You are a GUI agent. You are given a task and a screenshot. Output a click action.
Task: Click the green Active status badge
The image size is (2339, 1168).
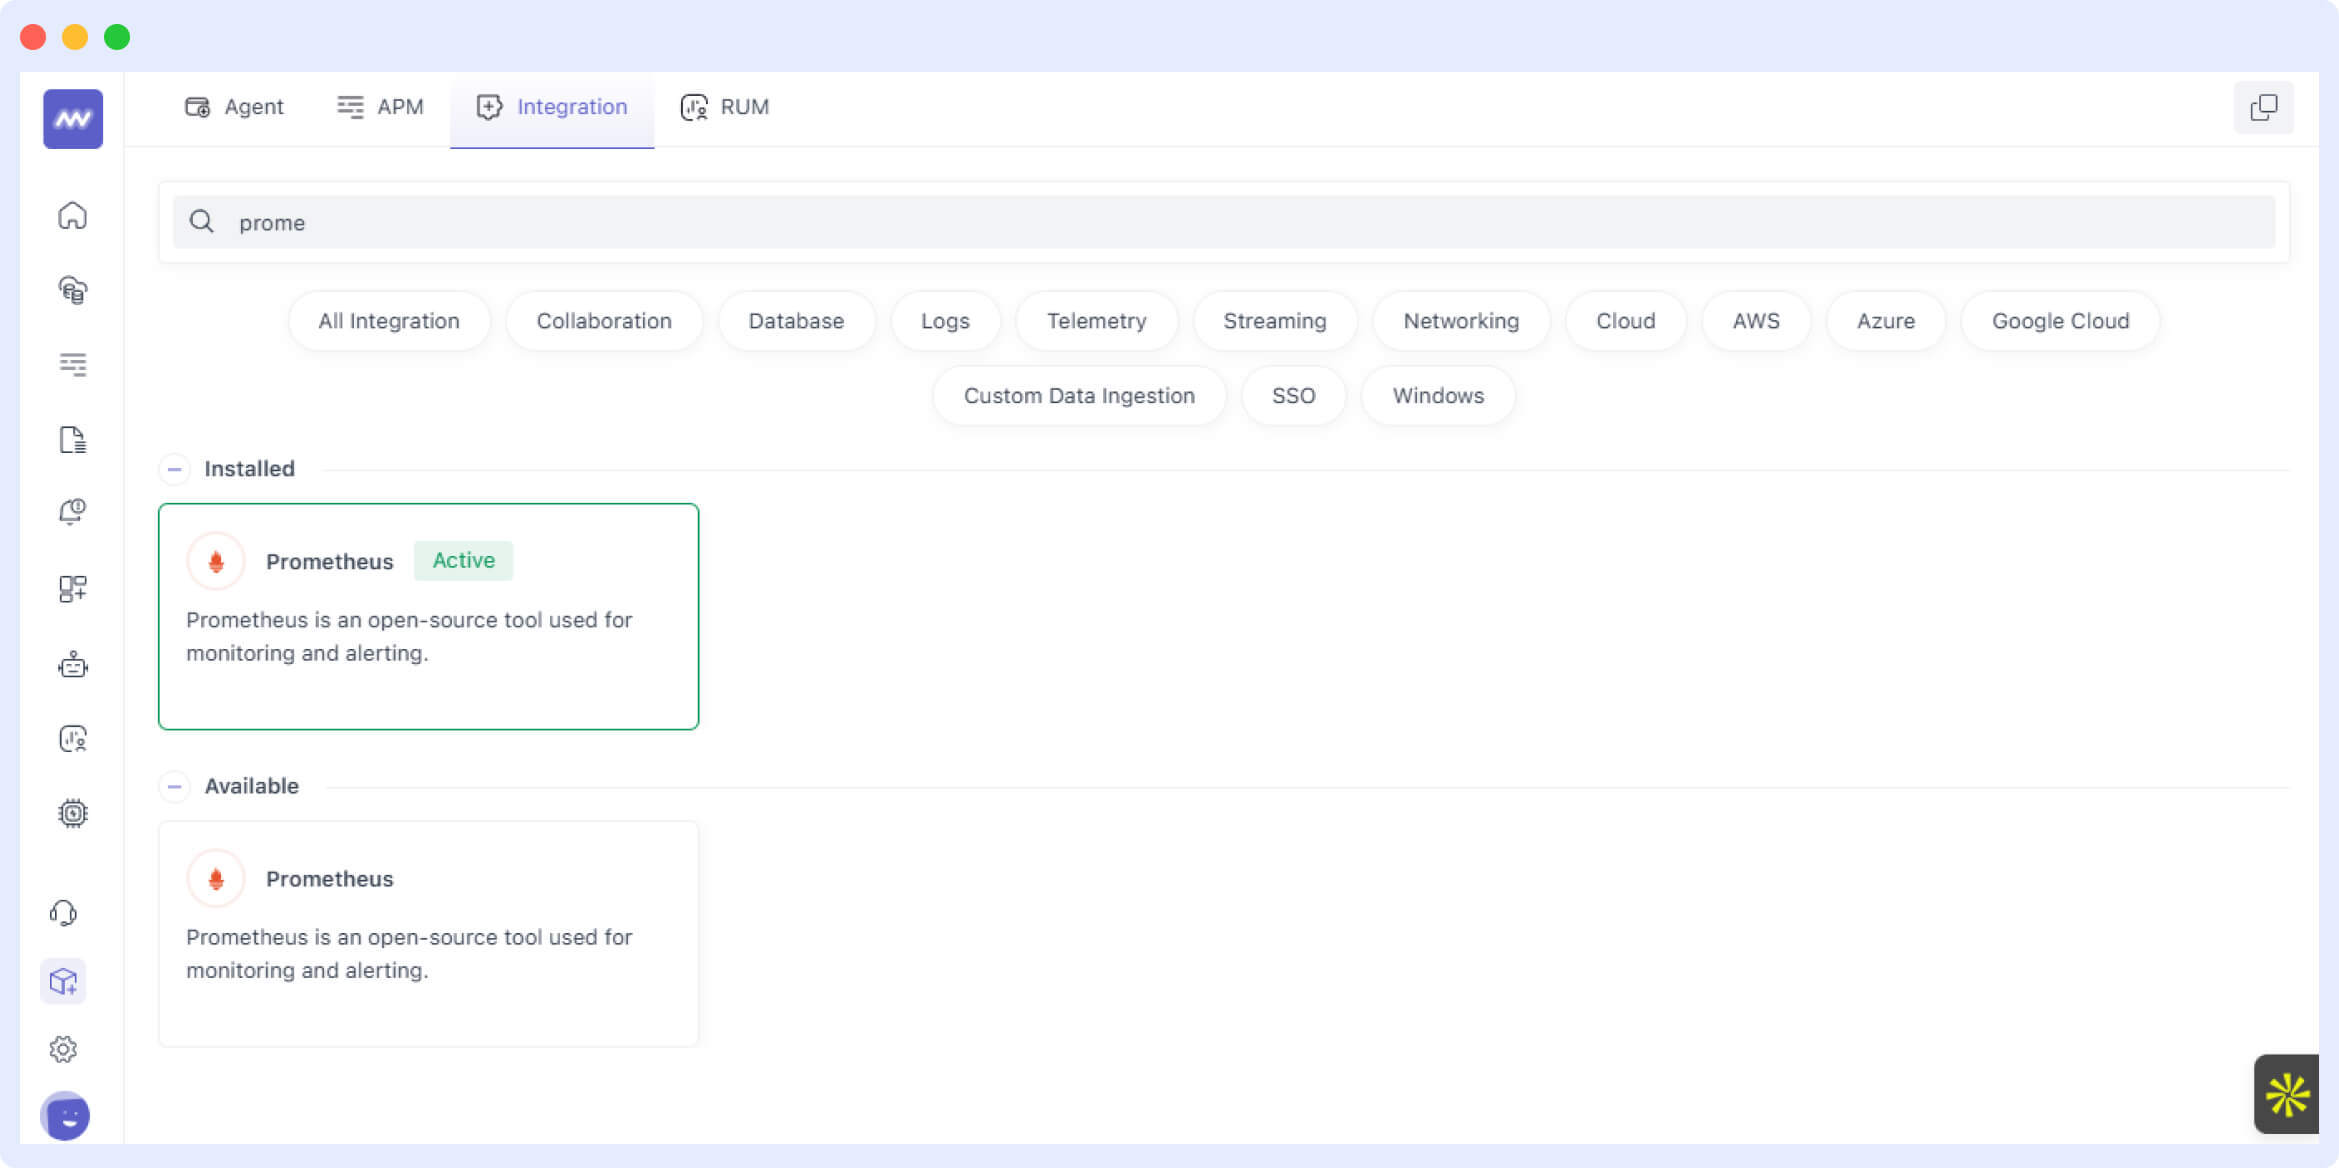pos(463,561)
